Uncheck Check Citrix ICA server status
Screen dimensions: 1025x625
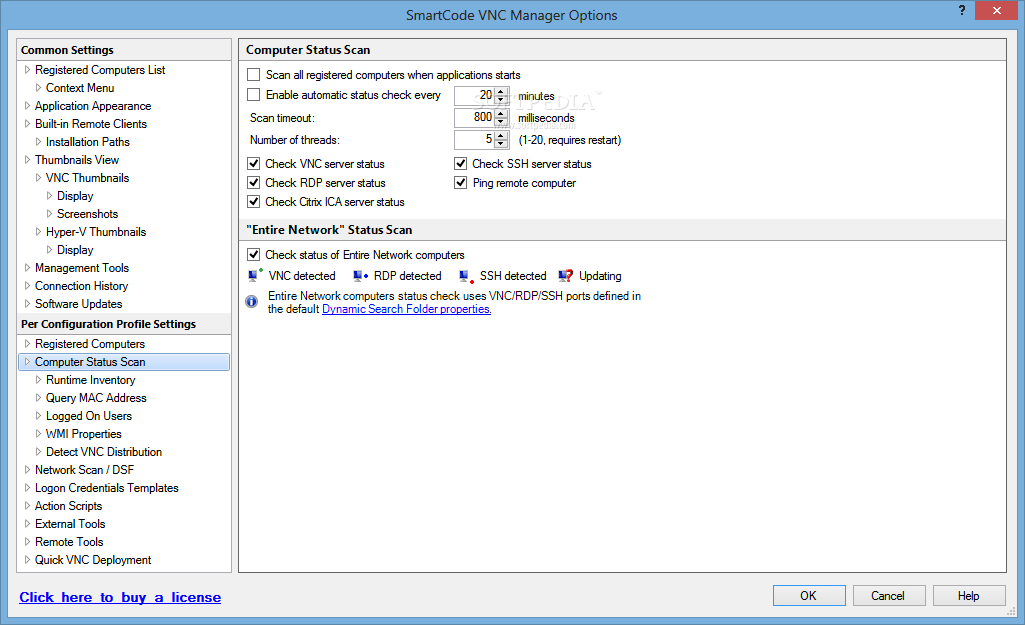tap(254, 201)
